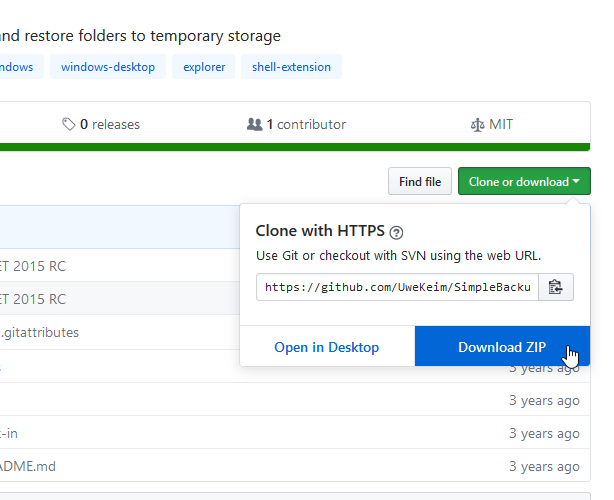
Task: Open the MIT license link
Action: (x=491, y=124)
